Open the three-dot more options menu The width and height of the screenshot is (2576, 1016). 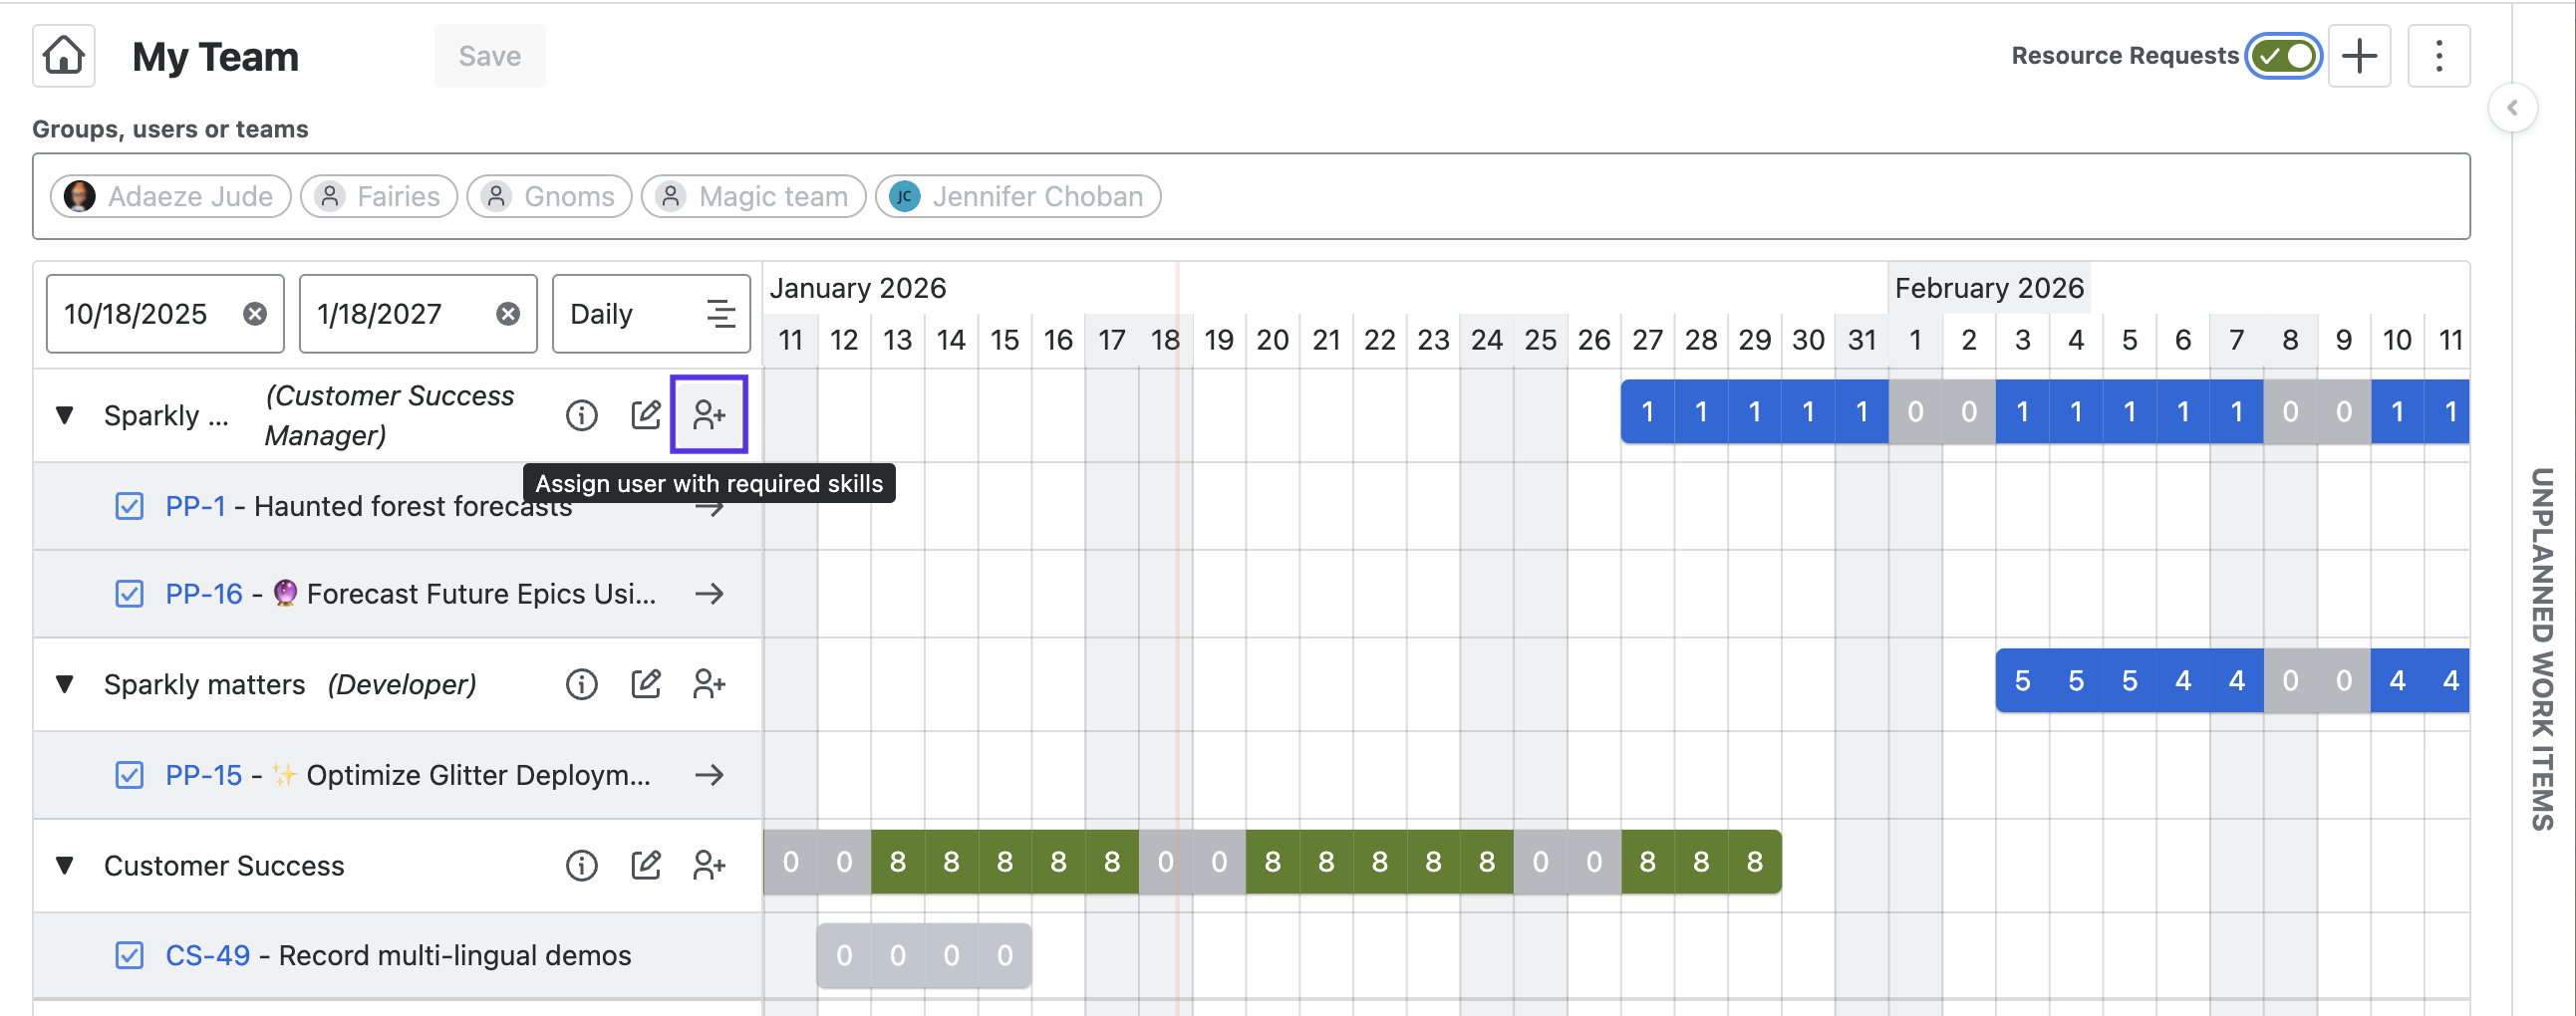[2439, 56]
